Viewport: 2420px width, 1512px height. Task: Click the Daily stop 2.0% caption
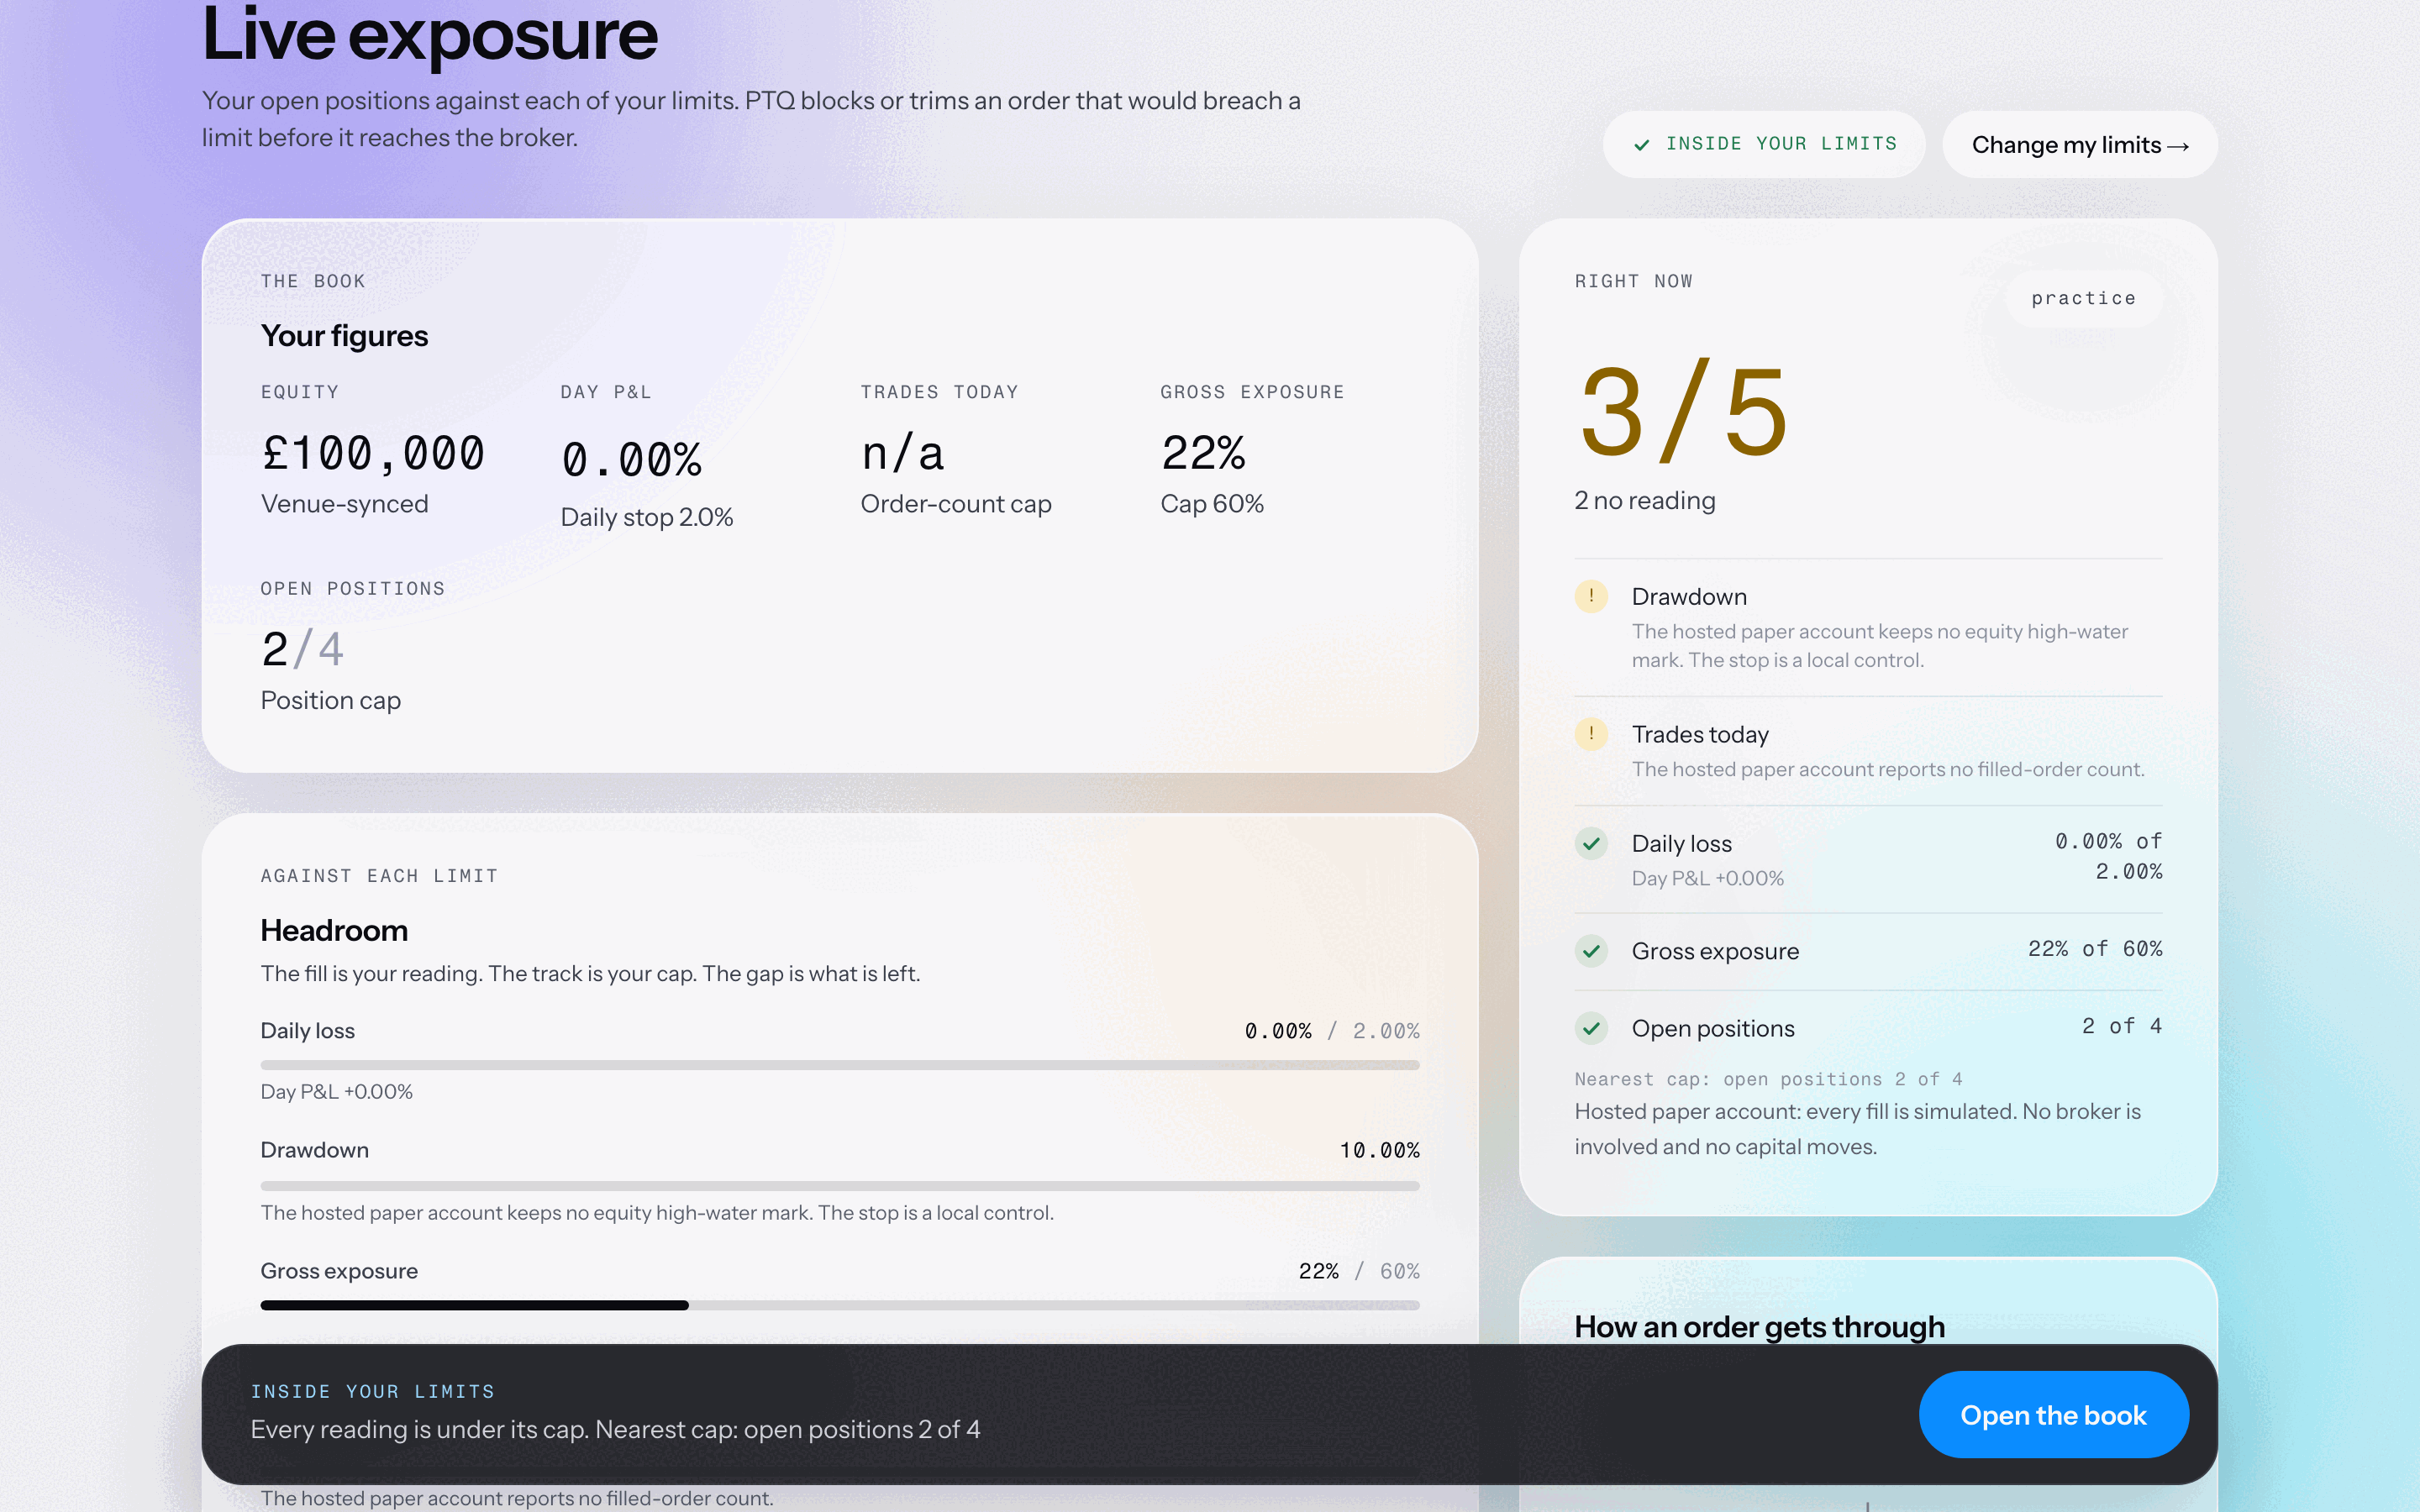coord(647,517)
